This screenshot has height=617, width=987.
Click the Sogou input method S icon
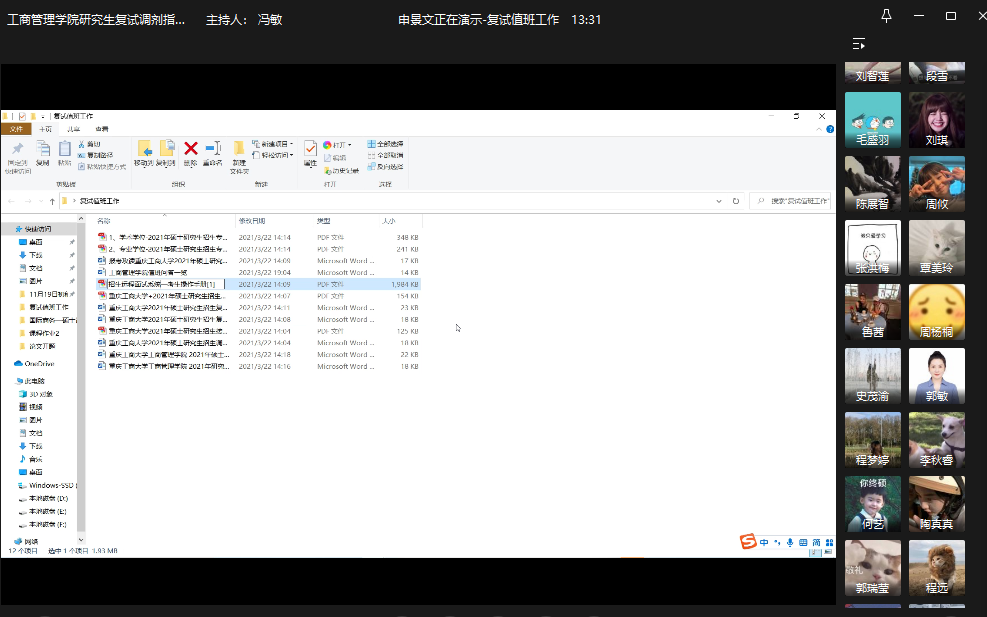point(748,542)
